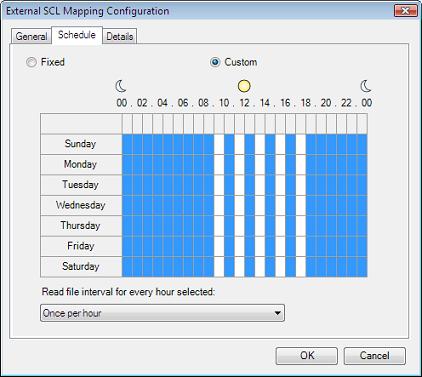Select the entire Sunday row header
Image resolution: width=422 pixels, height=377 pixels.
click(81, 144)
